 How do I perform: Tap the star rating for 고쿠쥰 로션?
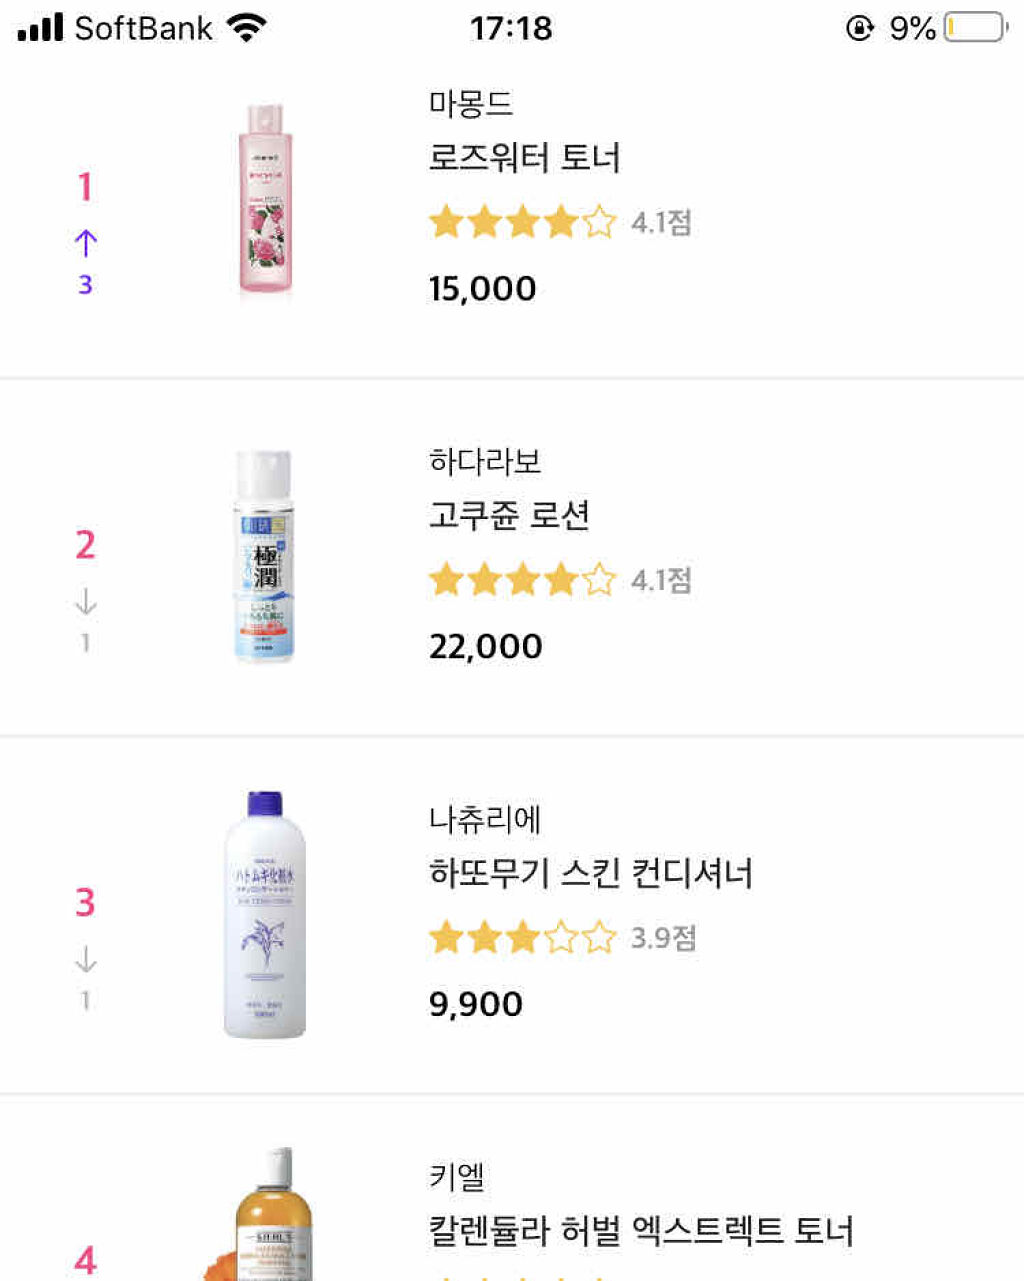pos(522,580)
